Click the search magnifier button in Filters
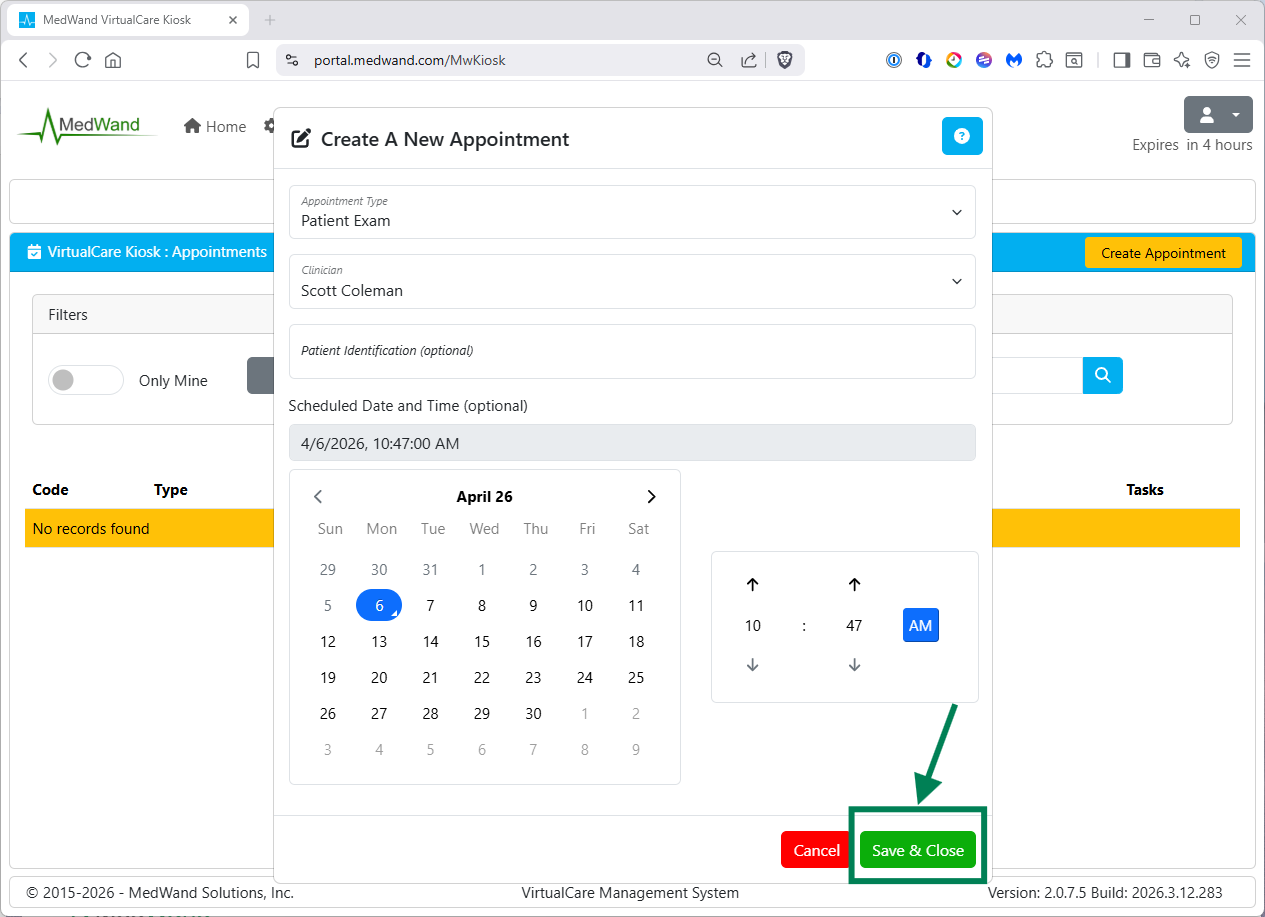1265x917 pixels. tap(1102, 376)
